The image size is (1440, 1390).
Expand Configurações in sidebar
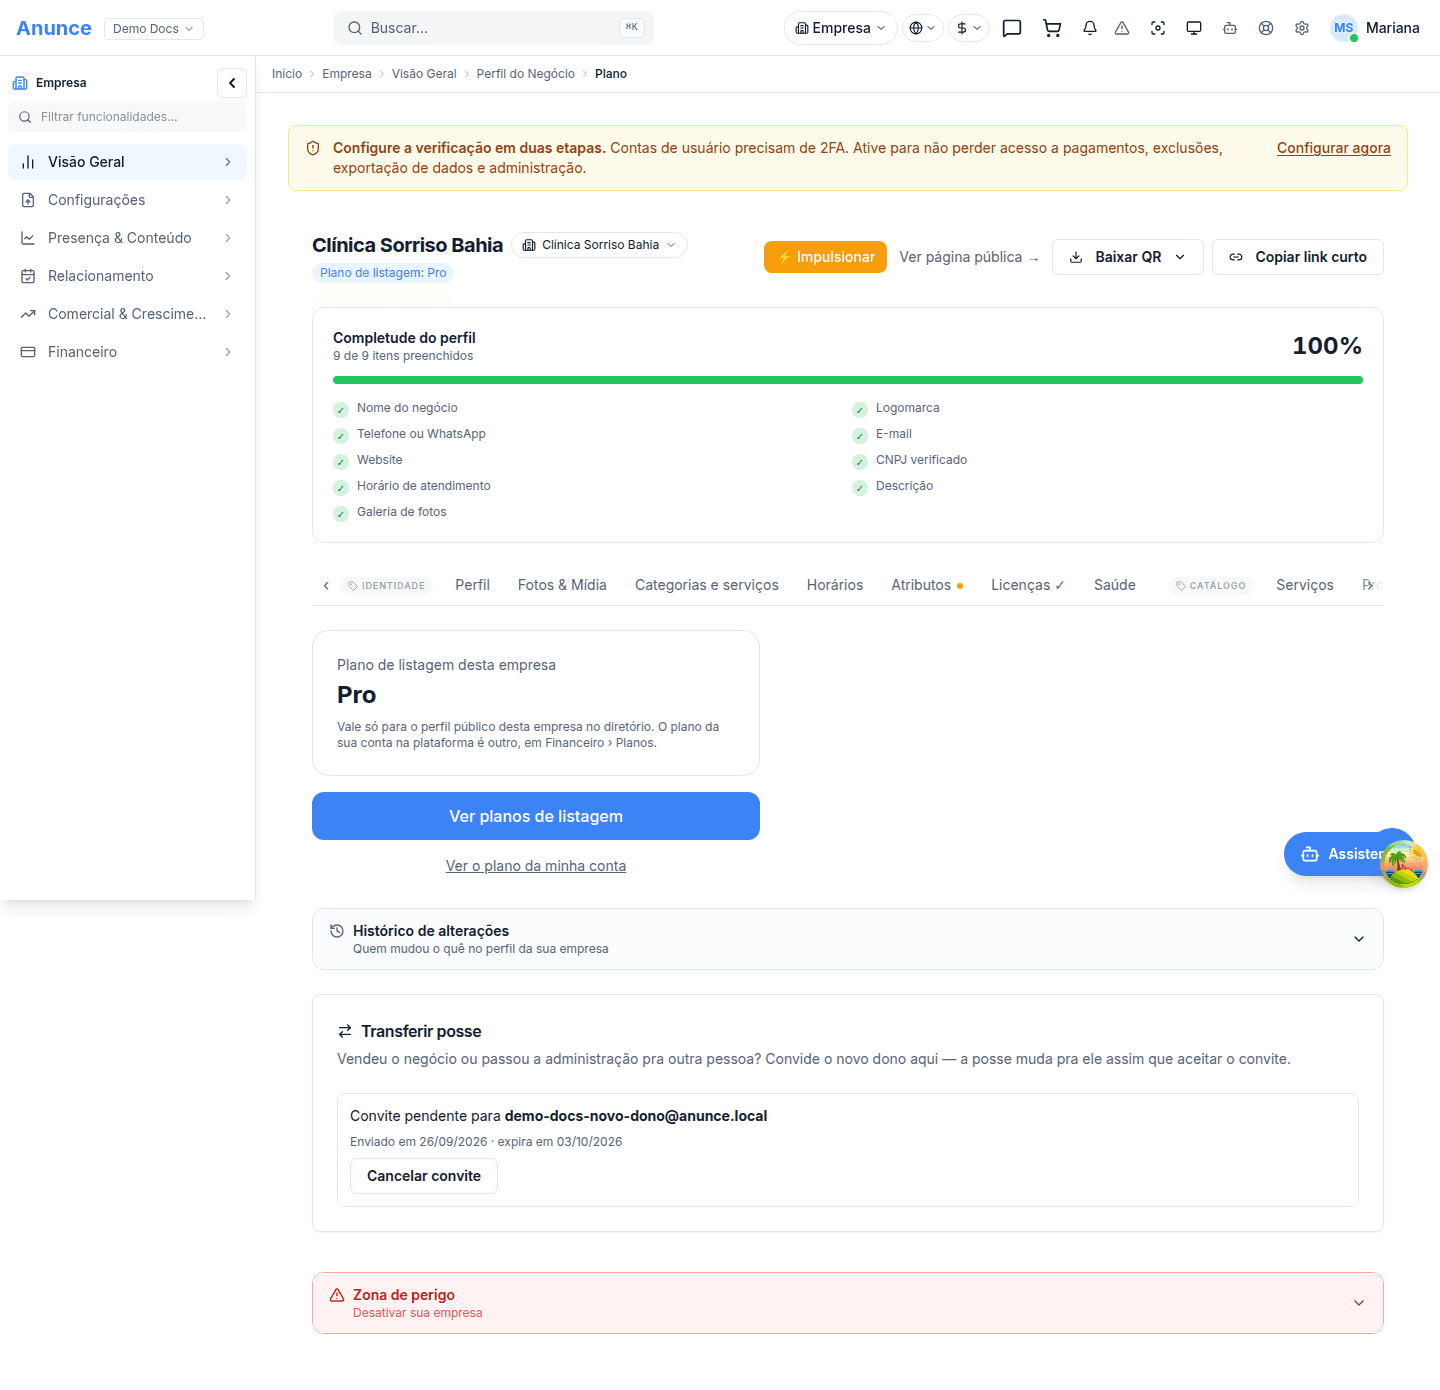click(127, 200)
